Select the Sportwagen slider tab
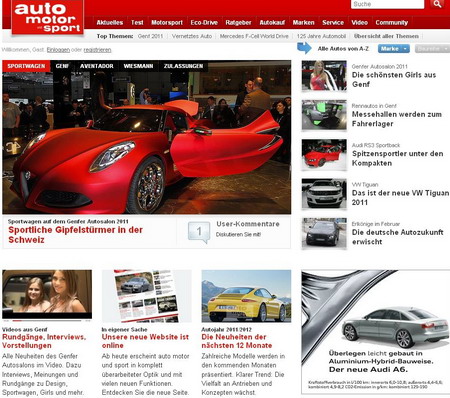This screenshot has width=450, height=398. click(x=26, y=66)
